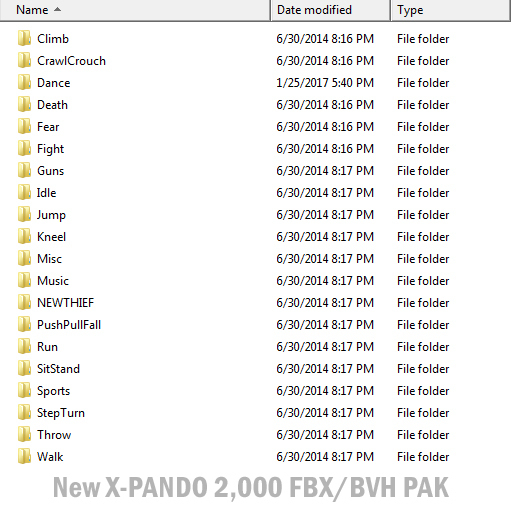Viewport: 511px width, 515px height.
Task: Select the CrawlCrouch folder icon
Action: (x=24, y=60)
